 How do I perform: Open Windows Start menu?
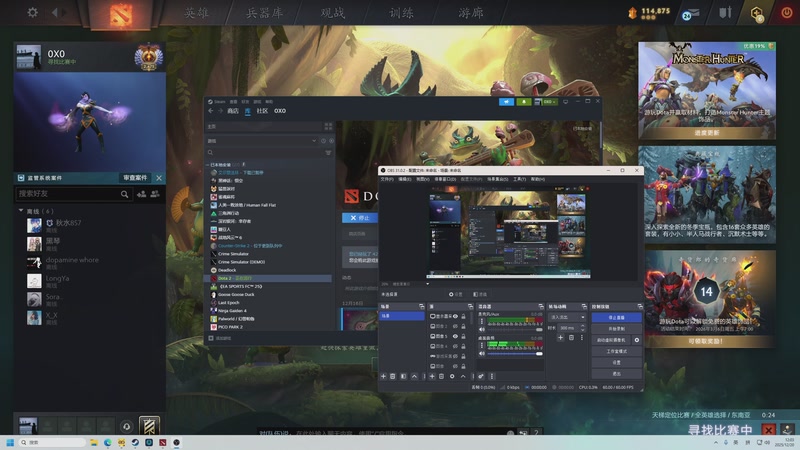pyautogui.click(x=10, y=442)
